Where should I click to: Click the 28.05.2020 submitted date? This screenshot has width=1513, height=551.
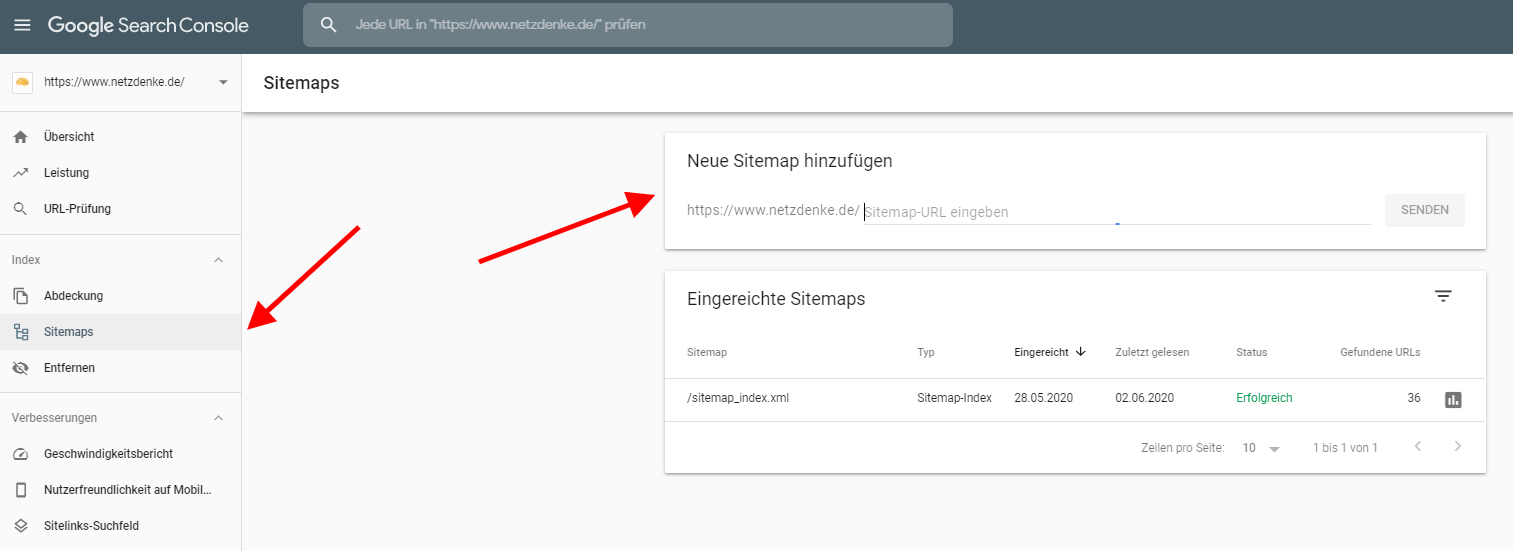coord(1043,398)
